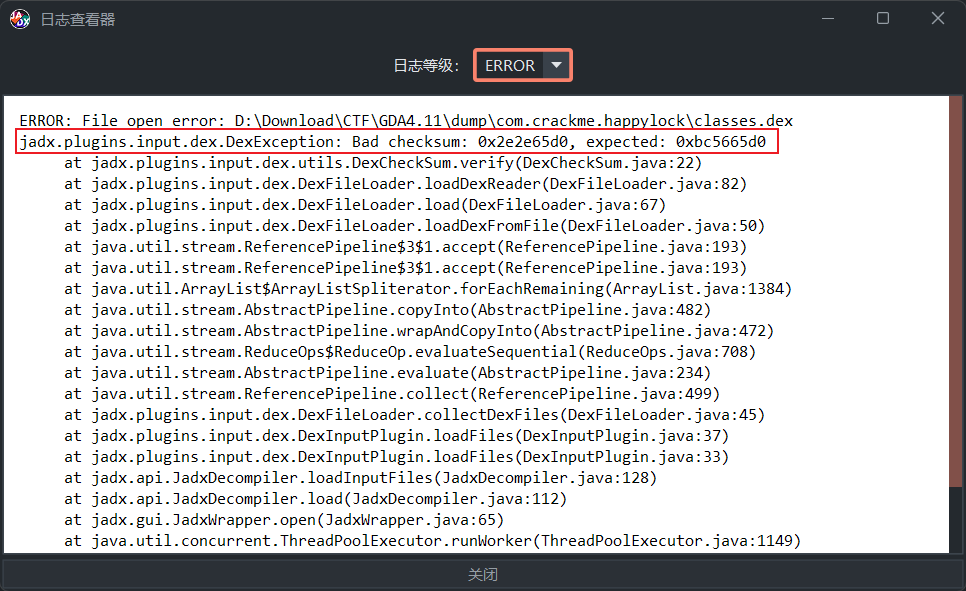The width and height of the screenshot is (966, 591).
Task: Click the ArrayListSpliterator.forEachRemaining line
Action: tap(428, 288)
